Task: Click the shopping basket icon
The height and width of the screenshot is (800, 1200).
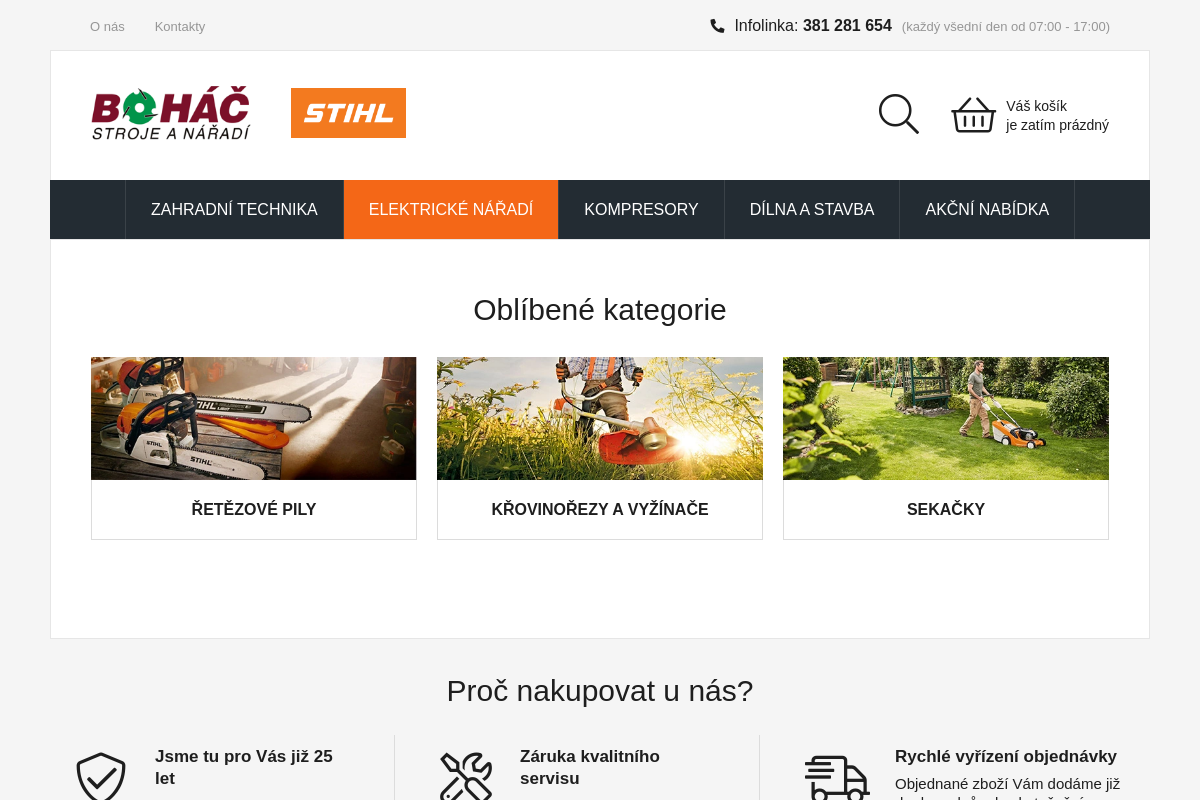Action: click(x=973, y=115)
